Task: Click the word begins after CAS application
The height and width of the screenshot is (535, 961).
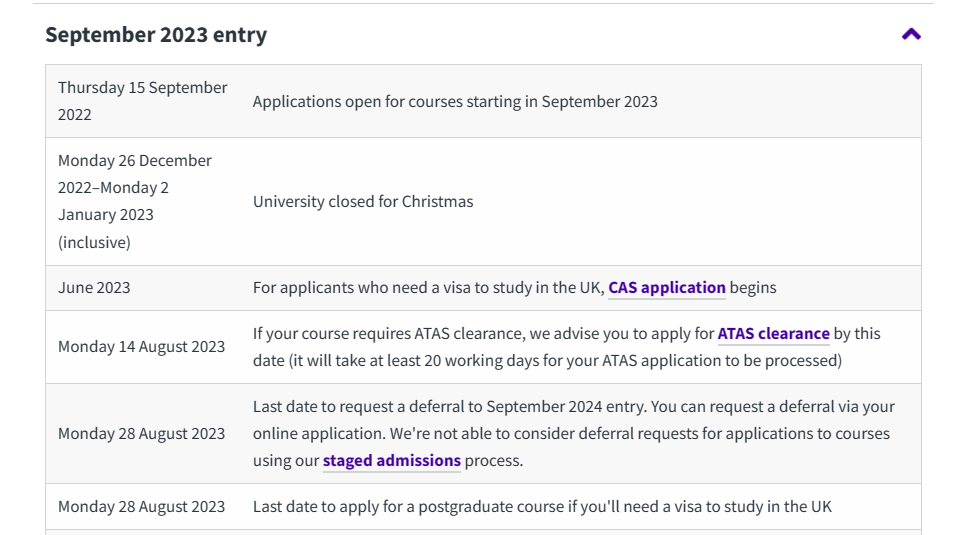Action: click(x=753, y=288)
